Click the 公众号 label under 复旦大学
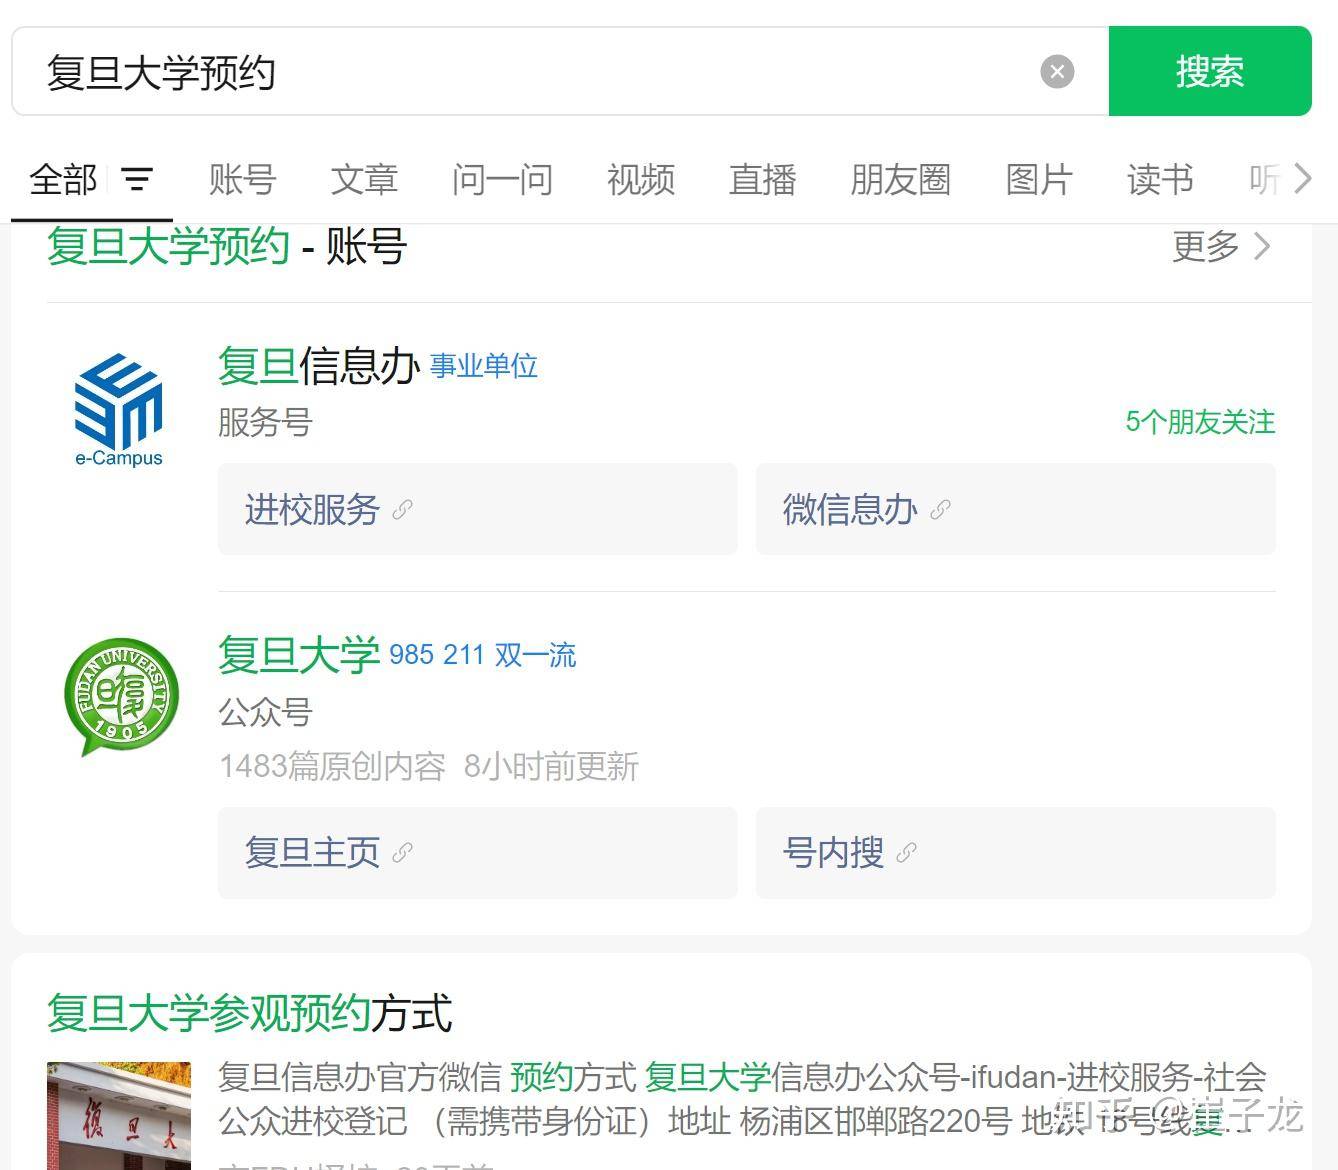Image resolution: width=1338 pixels, height=1170 pixels. coord(265,713)
